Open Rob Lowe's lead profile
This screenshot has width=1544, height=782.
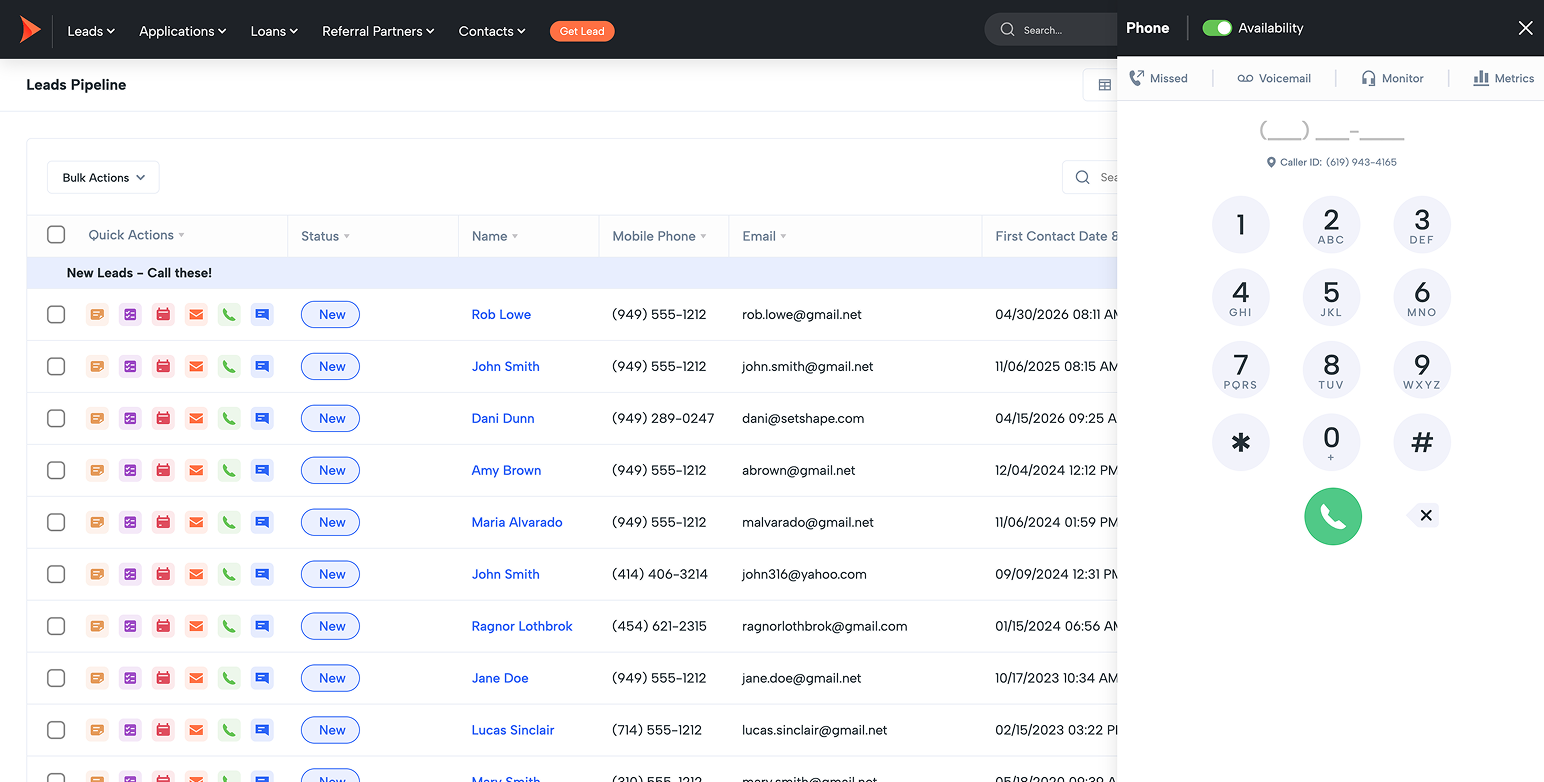[x=501, y=314]
